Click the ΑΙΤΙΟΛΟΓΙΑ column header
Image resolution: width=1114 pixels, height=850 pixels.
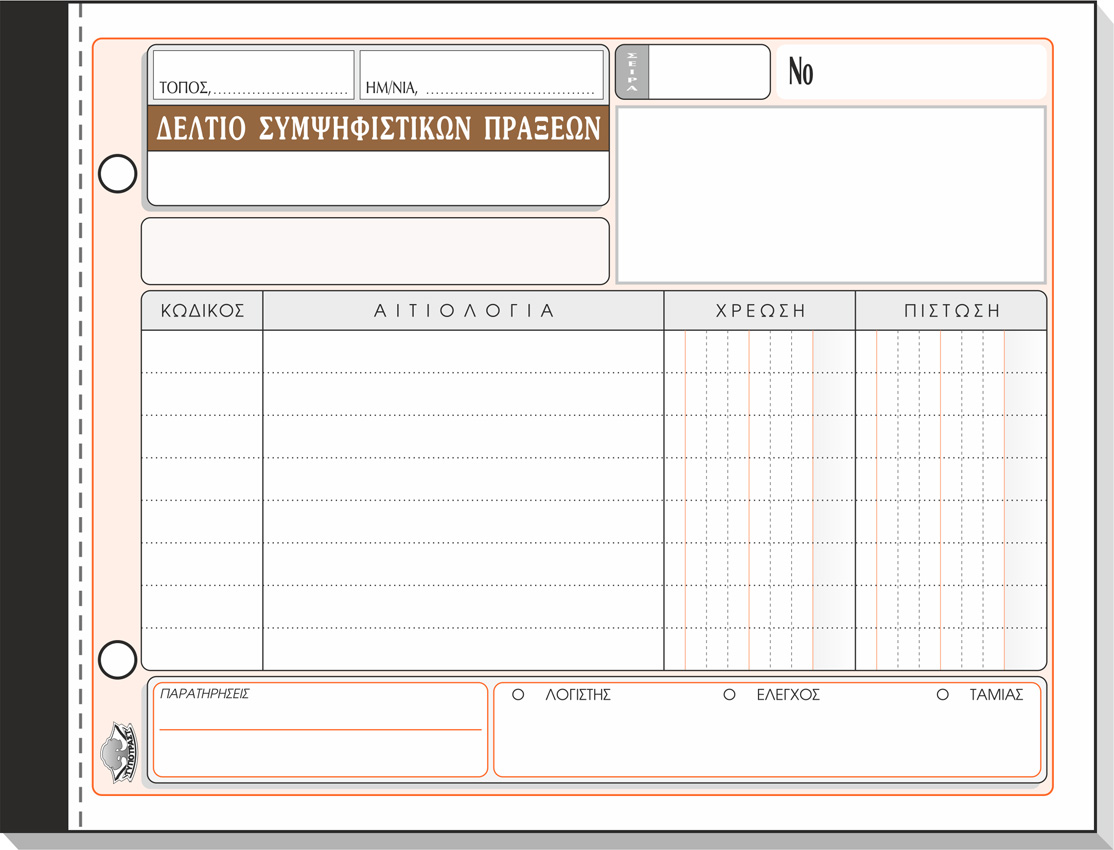click(x=463, y=311)
